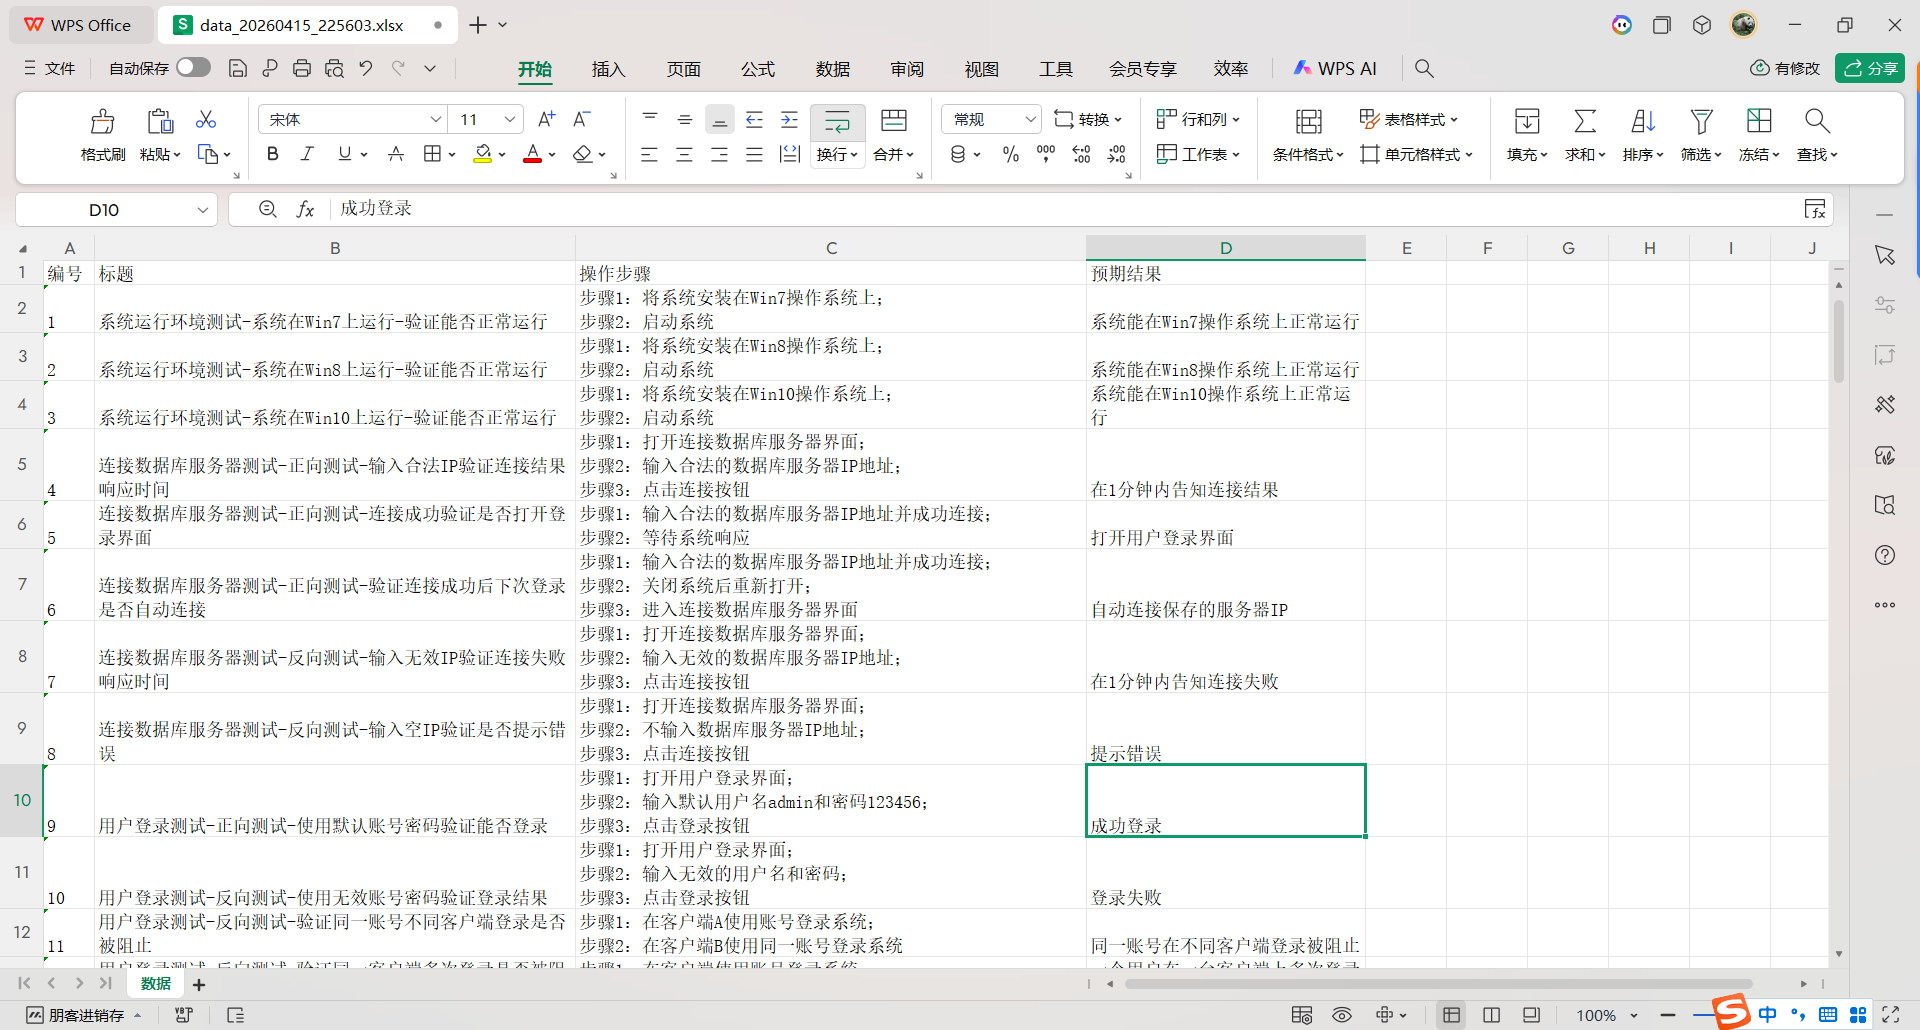The height and width of the screenshot is (1030, 1920).
Task: Toggle the AutoSave (自动保存) switch
Action: (x=193, y=67)
